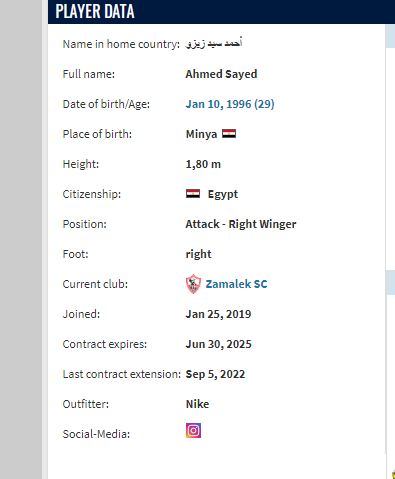Click the Minya place of birth text
395x479 pixels.
[201, 134]
